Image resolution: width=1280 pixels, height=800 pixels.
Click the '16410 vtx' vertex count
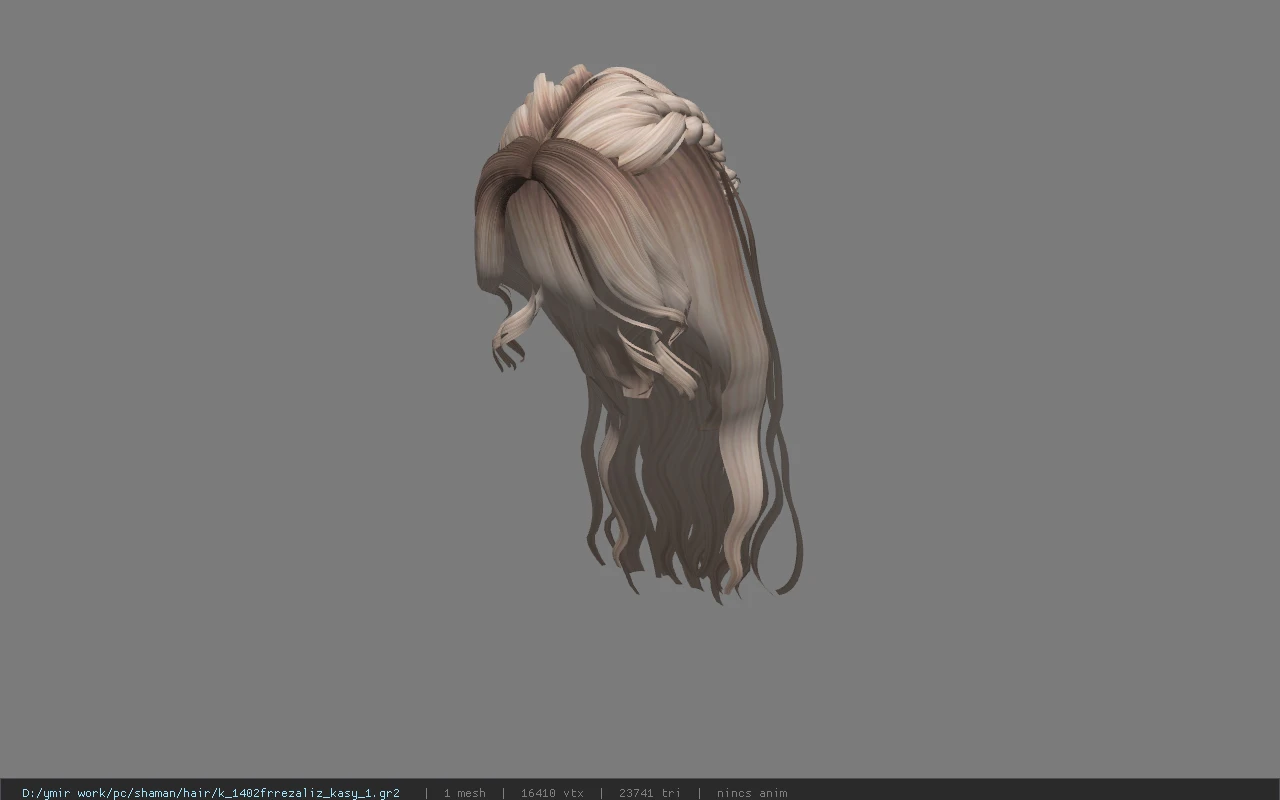tap(552, 793)
